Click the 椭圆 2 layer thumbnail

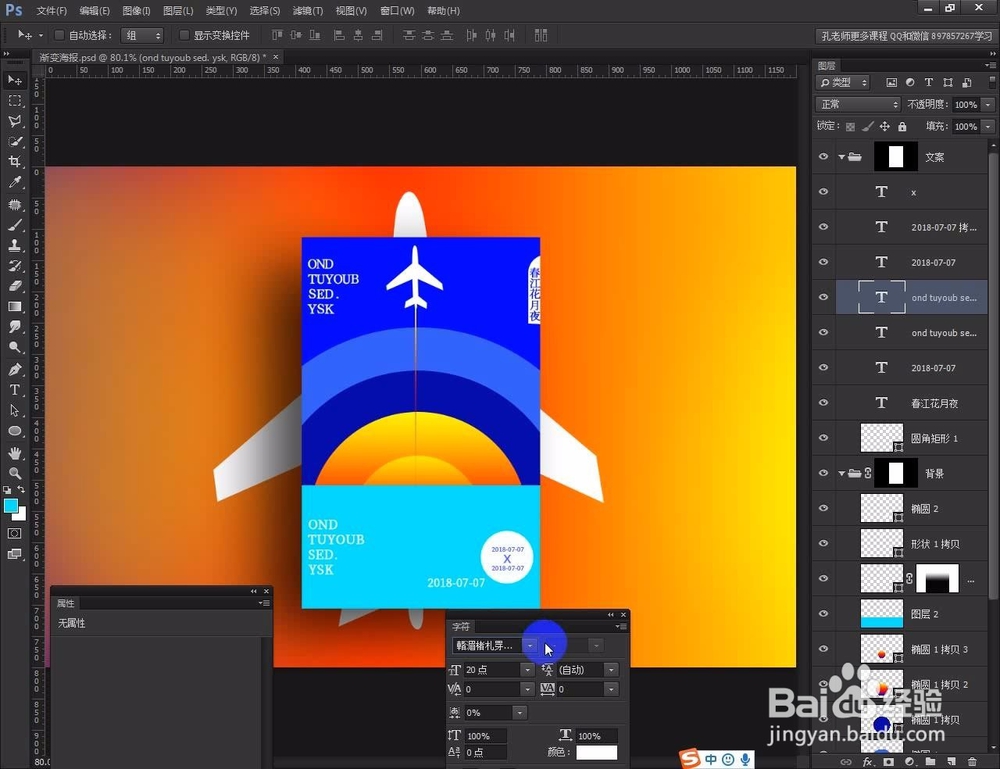pos(883,507)
